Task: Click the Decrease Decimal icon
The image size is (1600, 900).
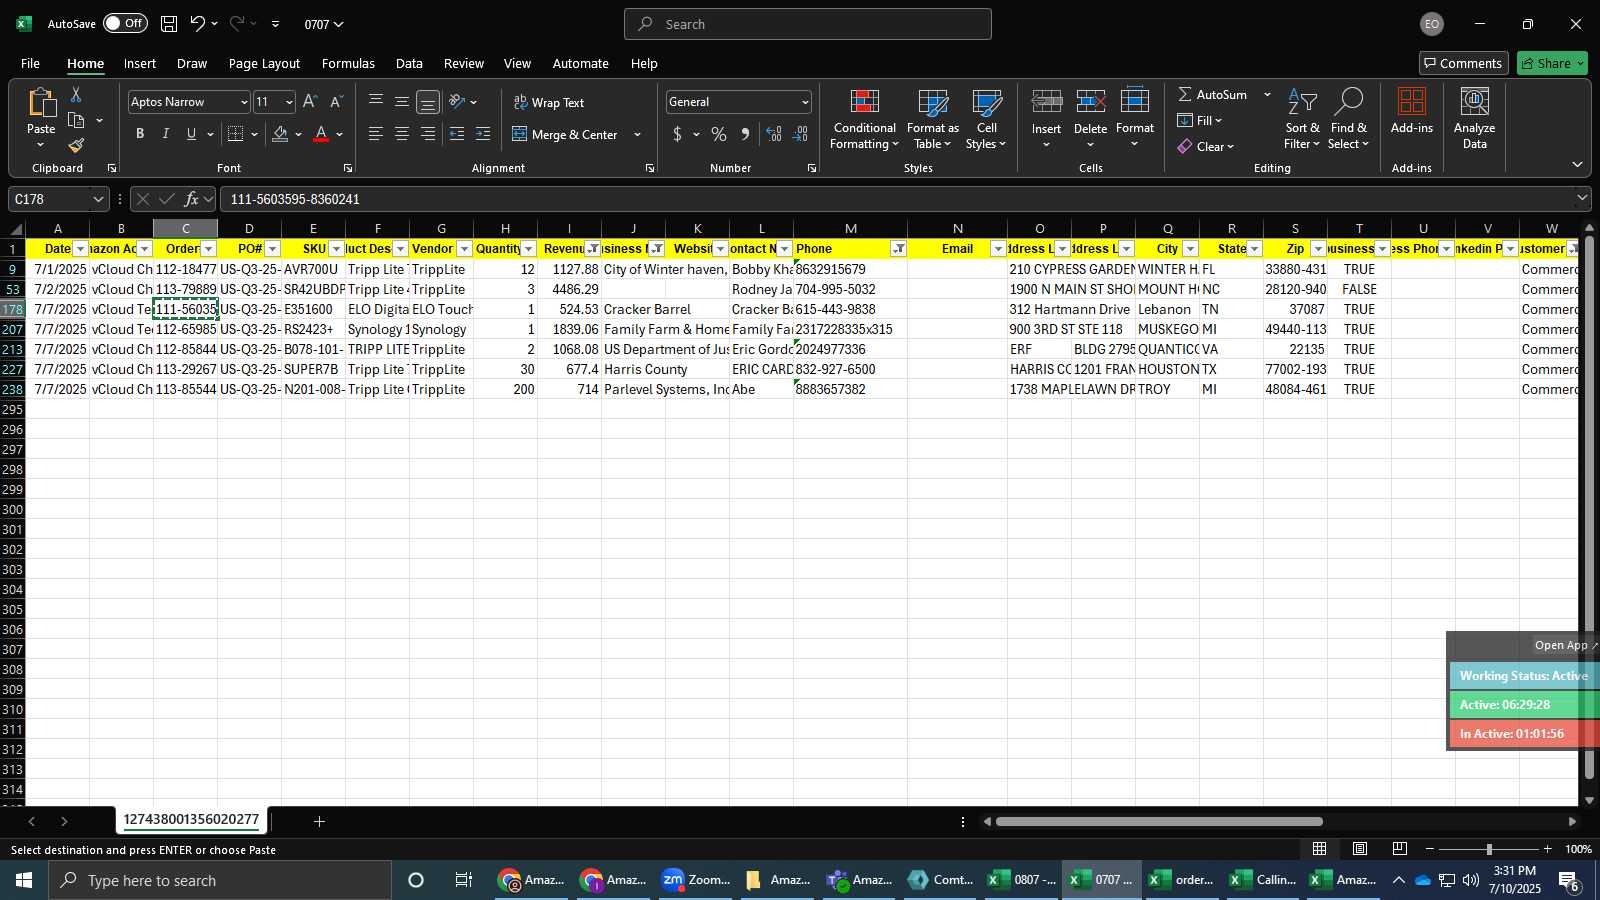Action: pos(800,134)
